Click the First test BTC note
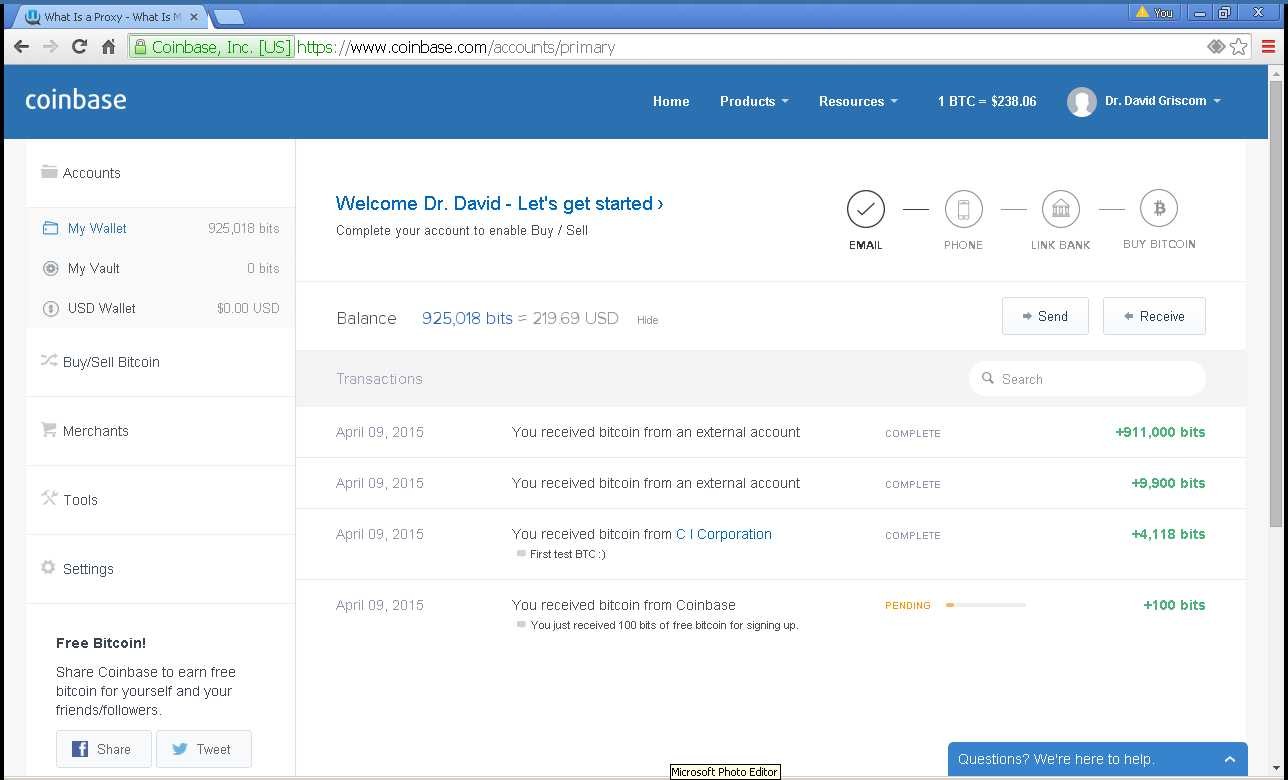This screenshot has width=1288, height=780. point(567,554)
